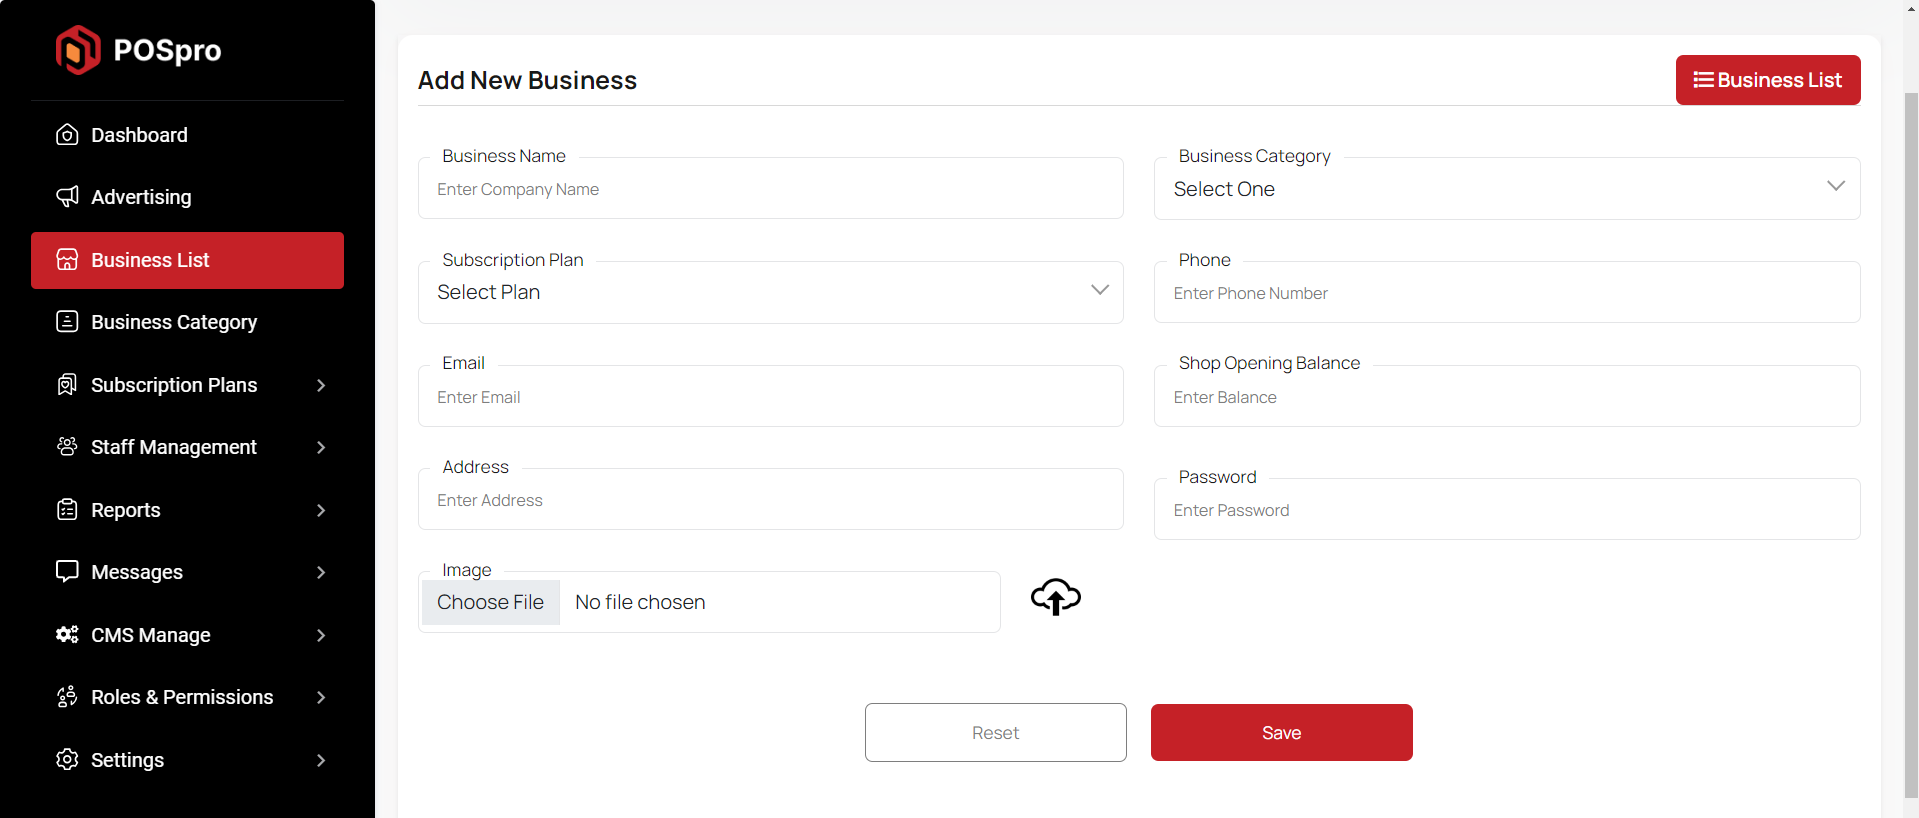
Task: Expand the Roles & Permissions chevron
Action: click(321, 697)
